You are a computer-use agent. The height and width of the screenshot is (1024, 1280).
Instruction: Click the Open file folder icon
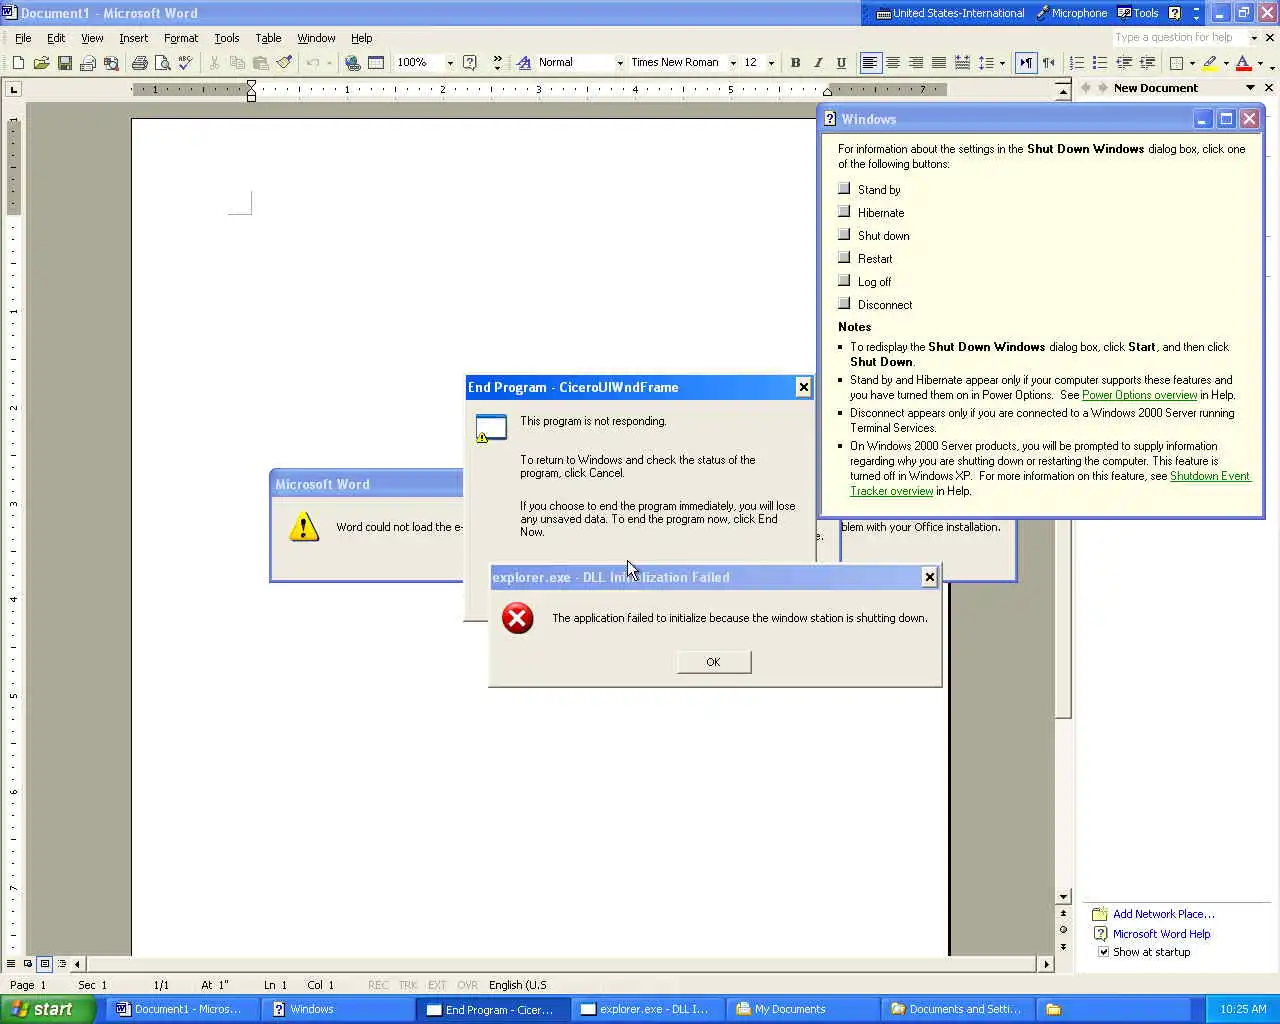tap(41, 63)
